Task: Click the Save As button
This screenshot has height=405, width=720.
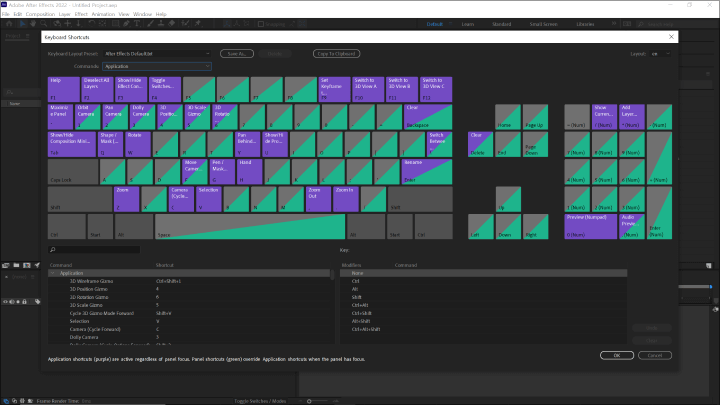Action: click(237, 54)
